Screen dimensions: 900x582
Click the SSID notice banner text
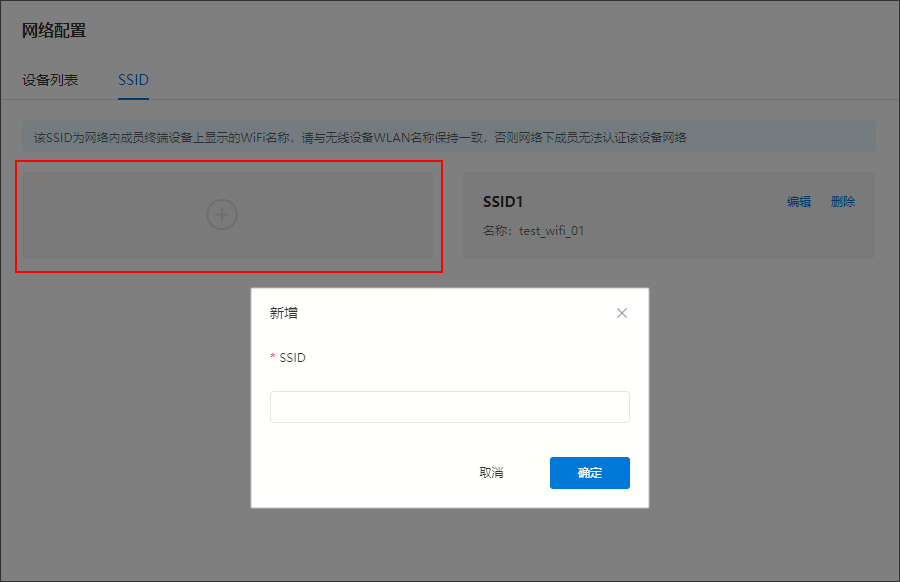360,138
